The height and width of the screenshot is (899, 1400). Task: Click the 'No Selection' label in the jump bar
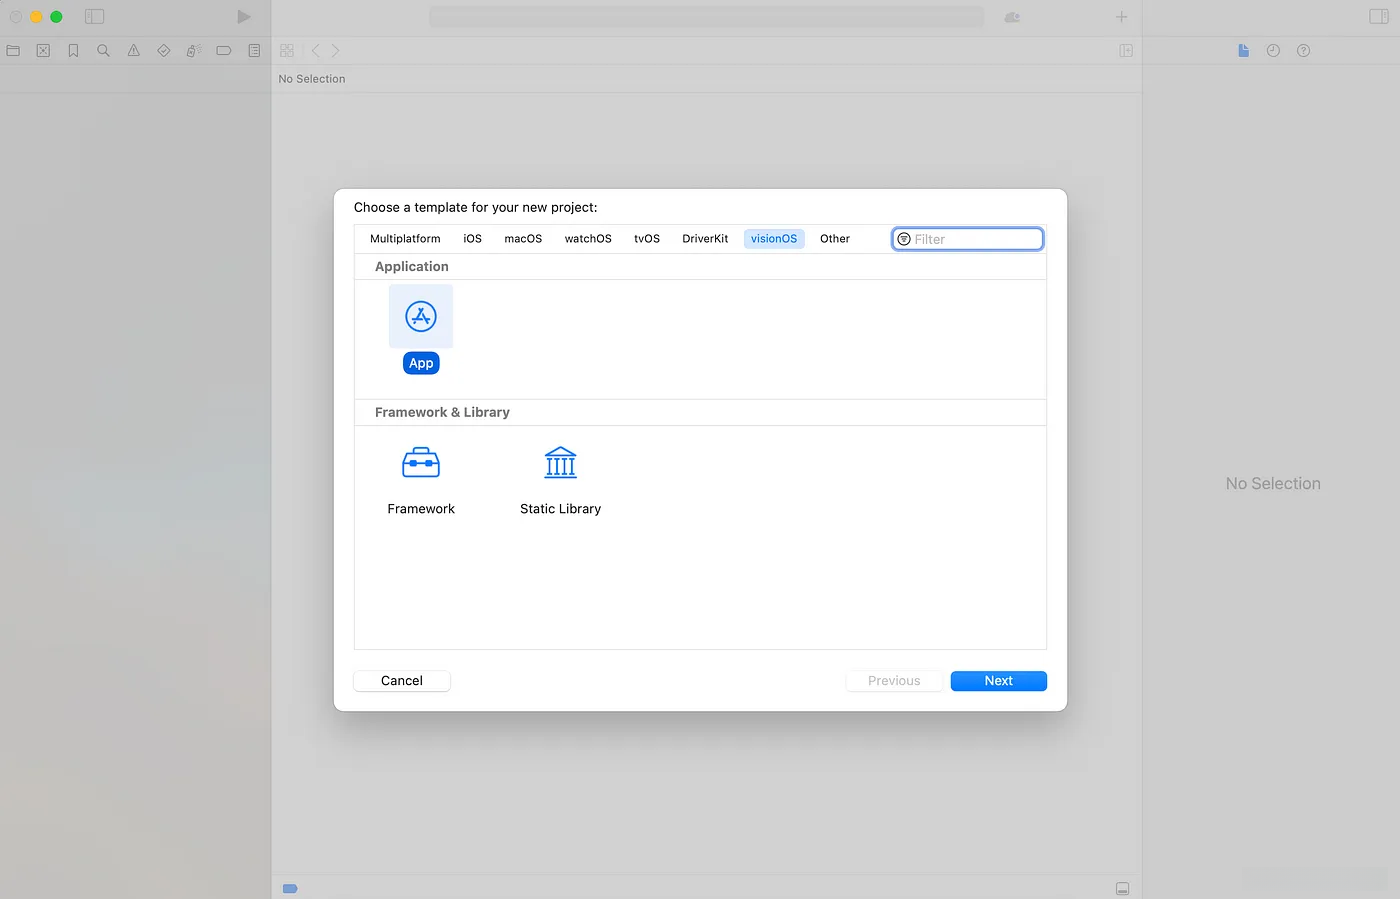[312, 79]
